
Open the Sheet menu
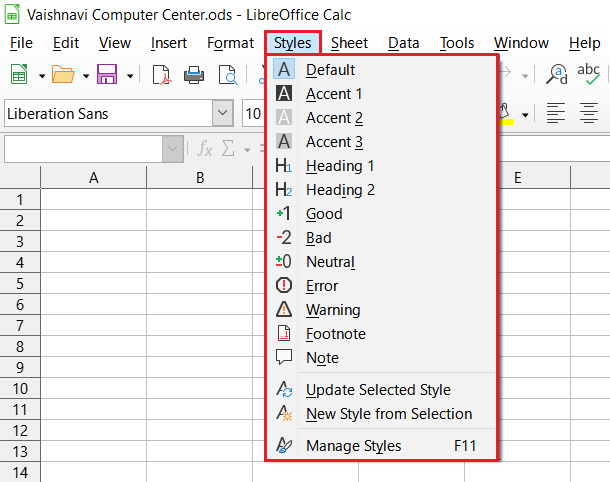click(x=349, y=43)
